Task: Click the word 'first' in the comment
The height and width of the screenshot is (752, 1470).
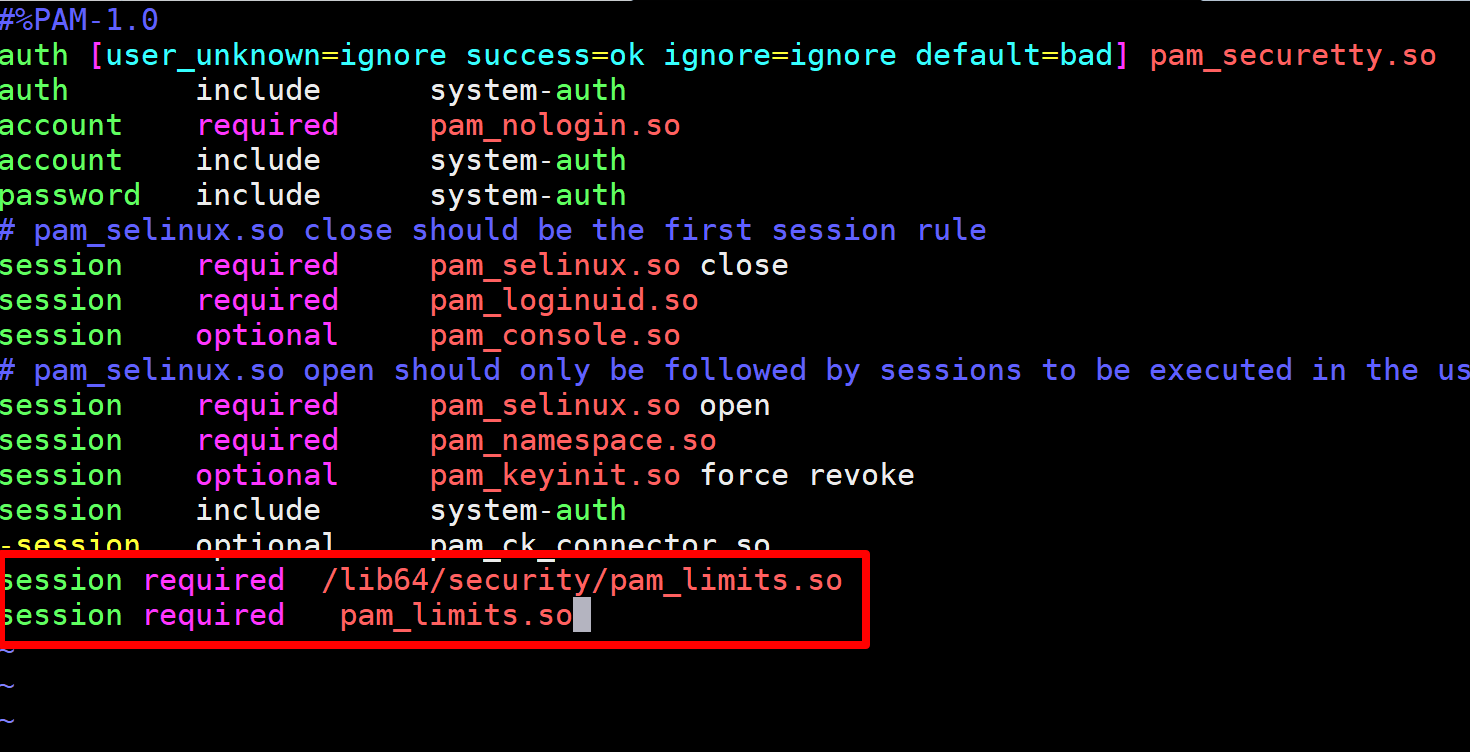Action: tap(708, 230)
